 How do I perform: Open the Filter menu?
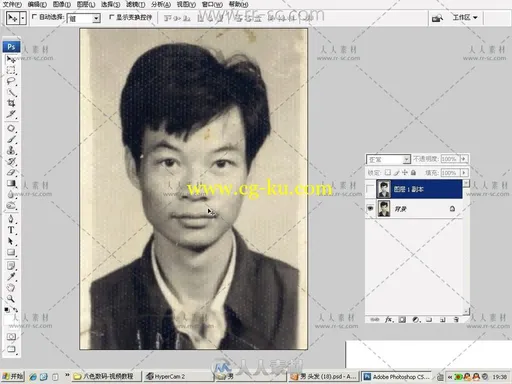(135, 4)
